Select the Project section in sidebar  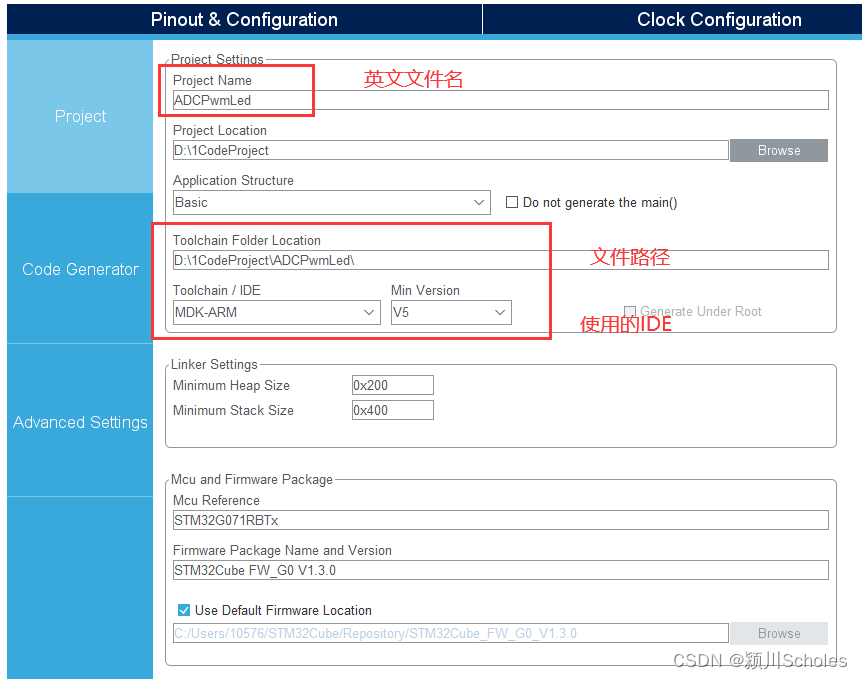pos(80,116)
